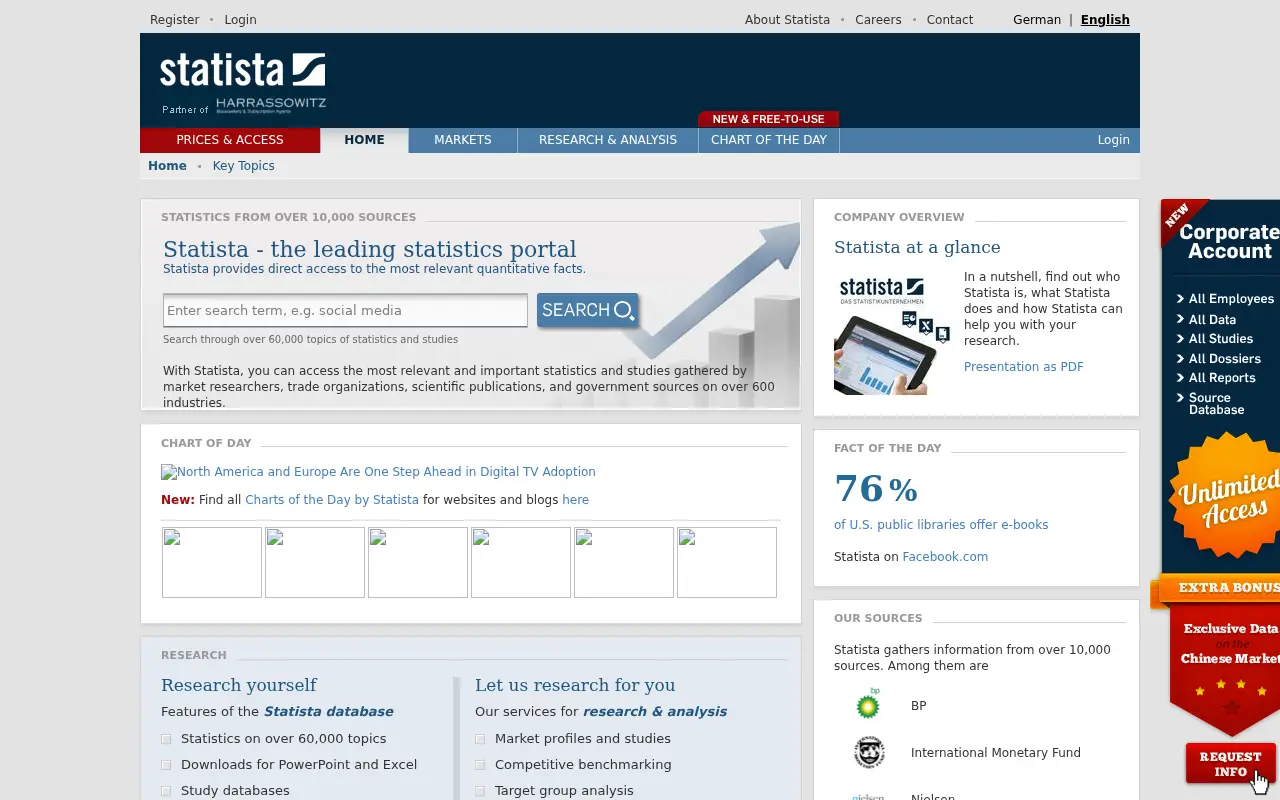Click the 'Statista at a glance' heading
1280x800 pixels.
point(917,247)
